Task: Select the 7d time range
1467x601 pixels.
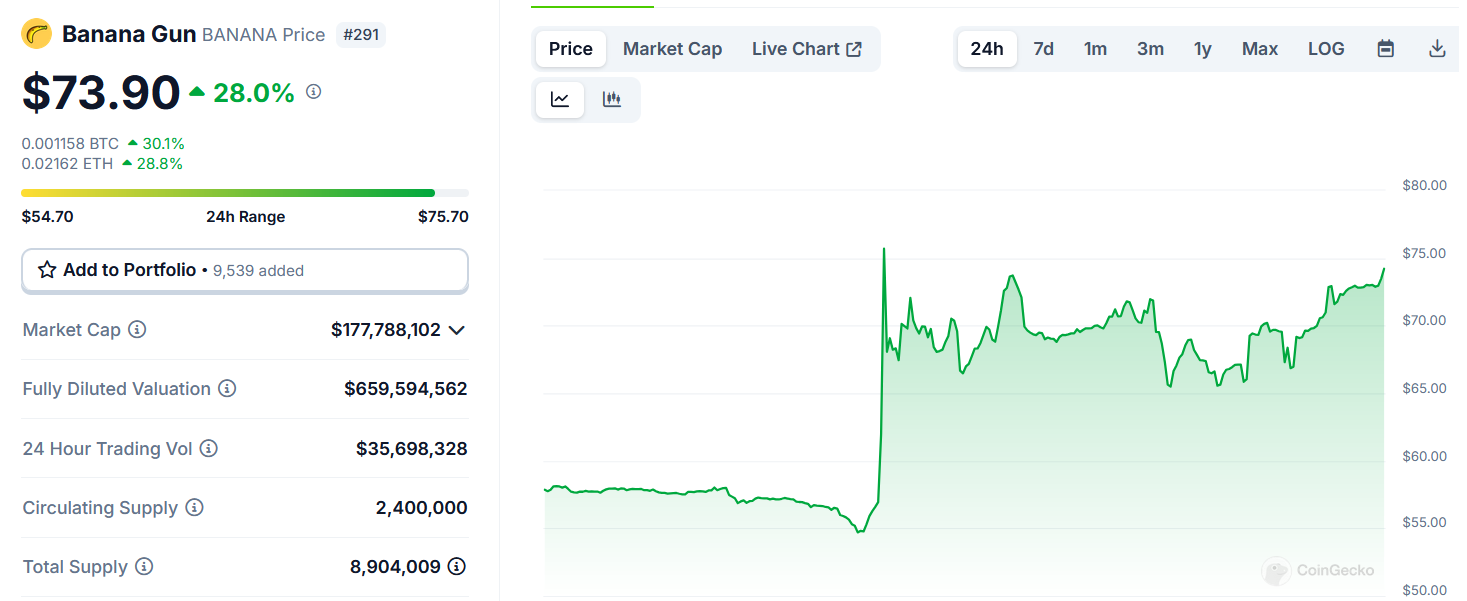Action: (1043, 49)
